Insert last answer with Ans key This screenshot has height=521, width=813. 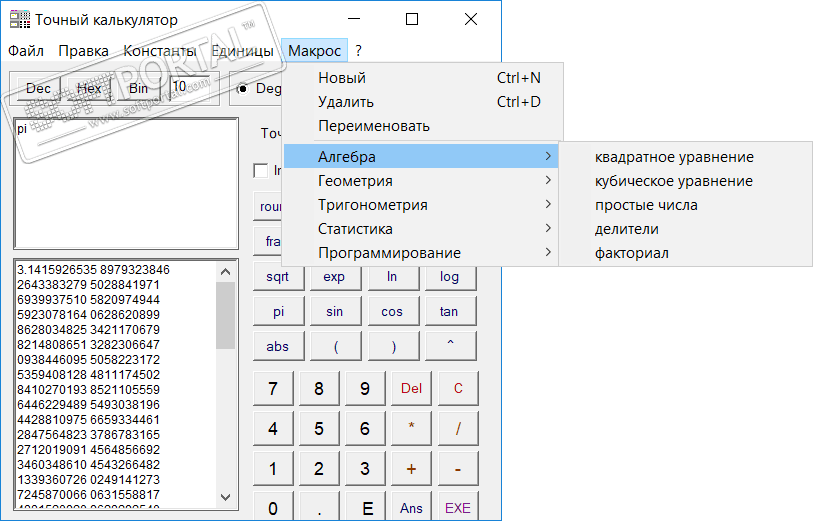(x=411, y=507)
